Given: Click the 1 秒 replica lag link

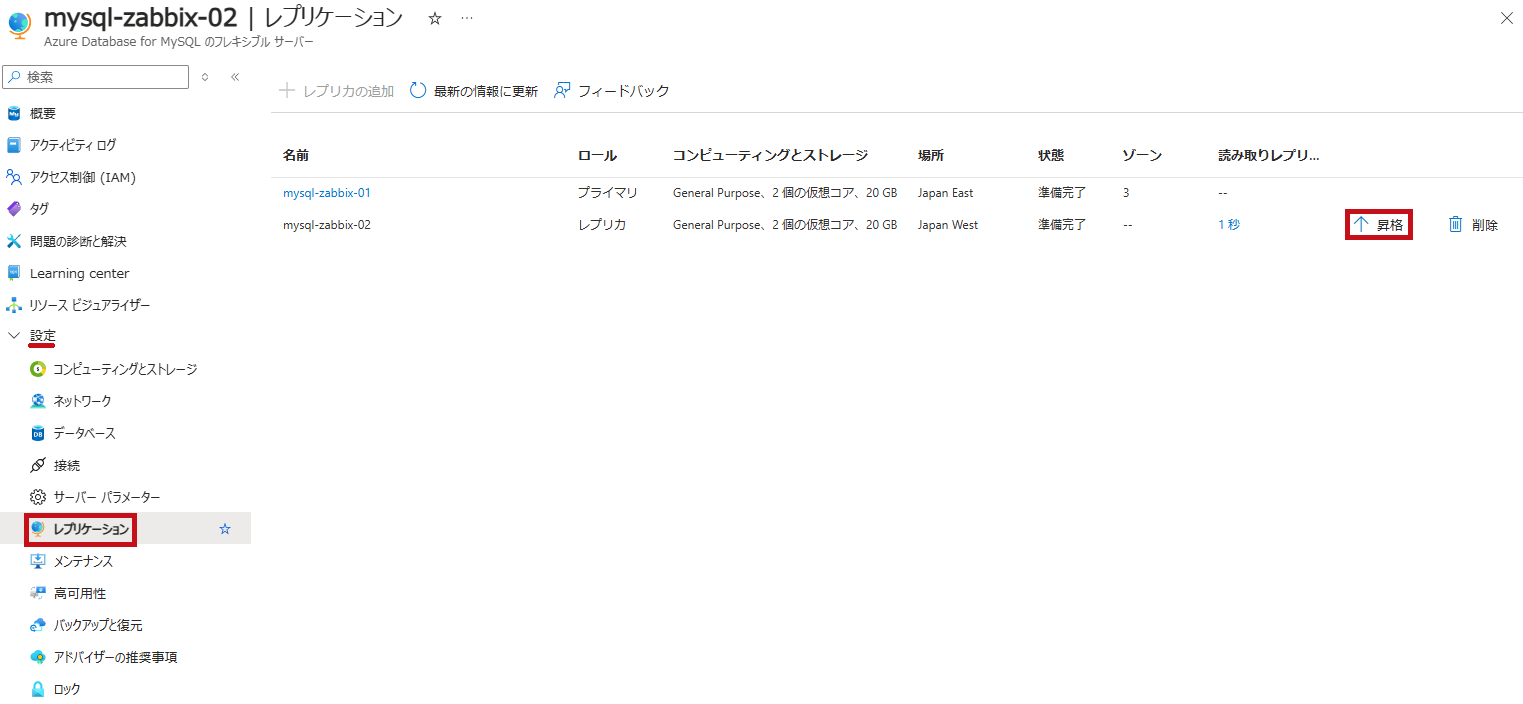Looking at the screenshot, I should [x=1229, y=225].
